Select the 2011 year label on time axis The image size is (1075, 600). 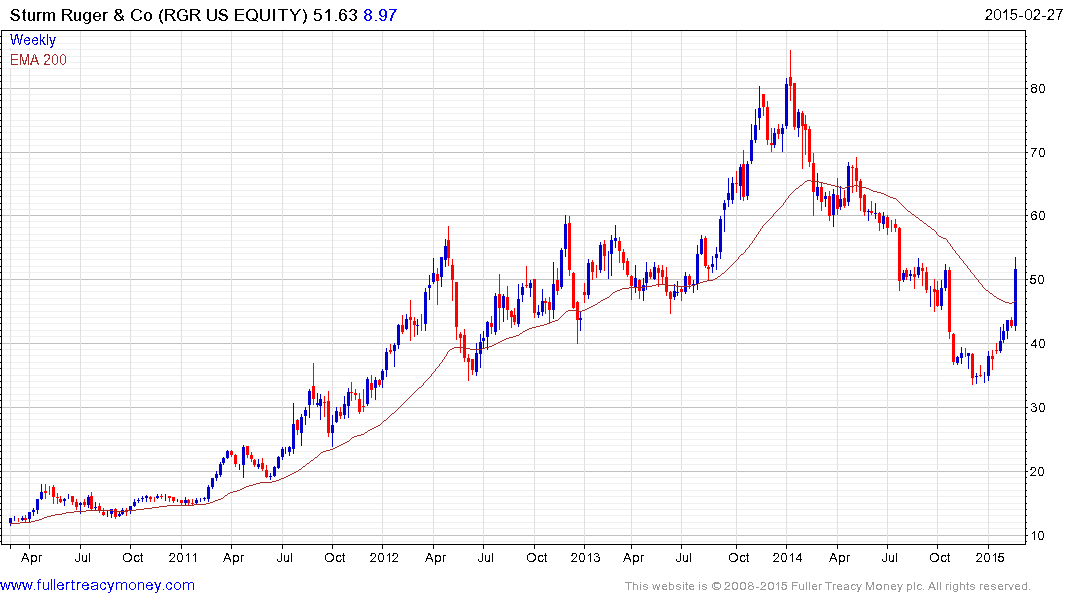tap(182, 557)
